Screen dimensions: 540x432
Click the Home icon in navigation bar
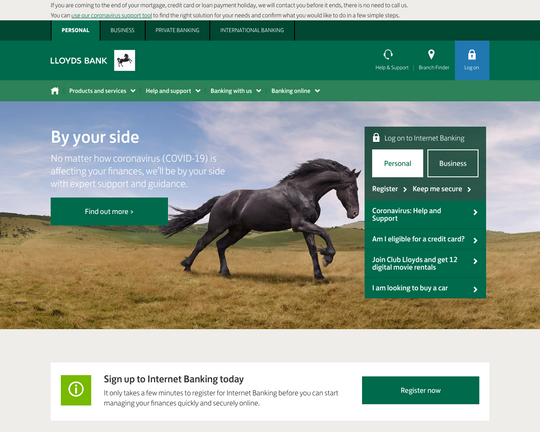(55, 91)
